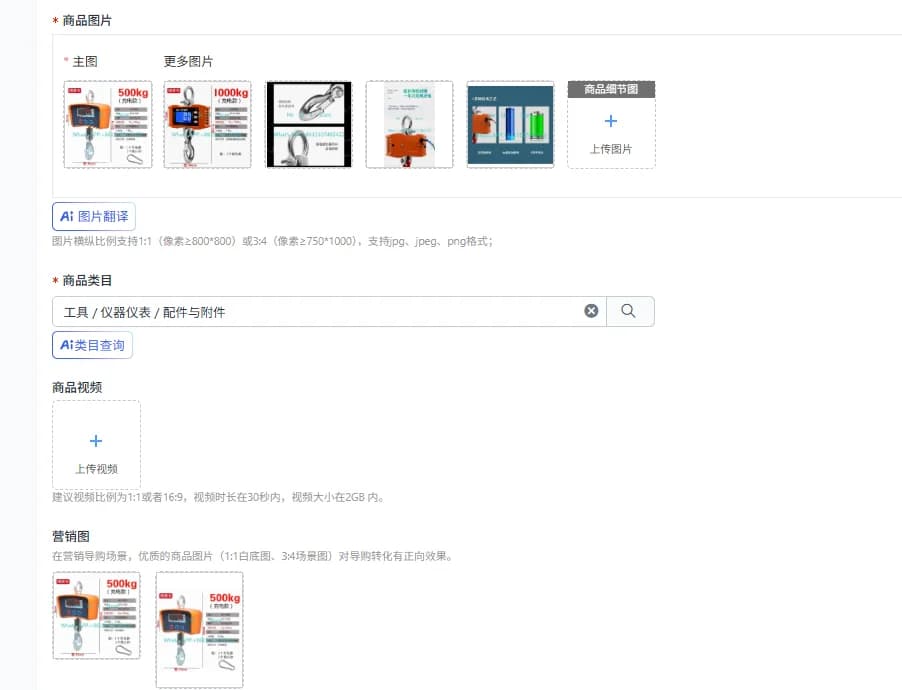Click the 工具 / 仪器仪表 / 配件与附件 category field
Image resolution: width=902 pixels, height=690 pixels.
tap(329, 312)
